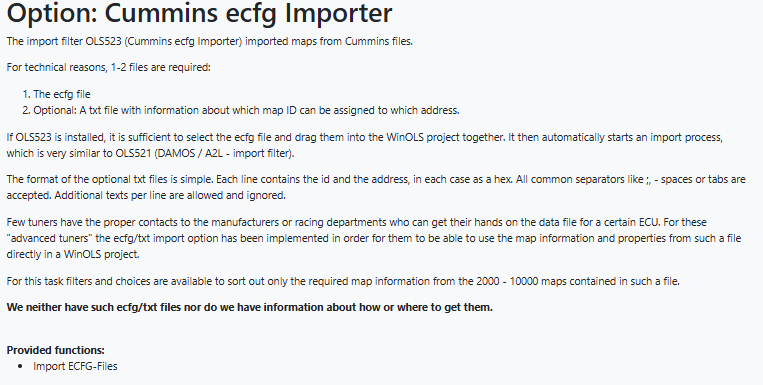This screenshot has height=385, width=763.
Task: Click the text 'OLS523 (Cummins ecfg Importer)' in first paragraph
Action: coord(164,41)
